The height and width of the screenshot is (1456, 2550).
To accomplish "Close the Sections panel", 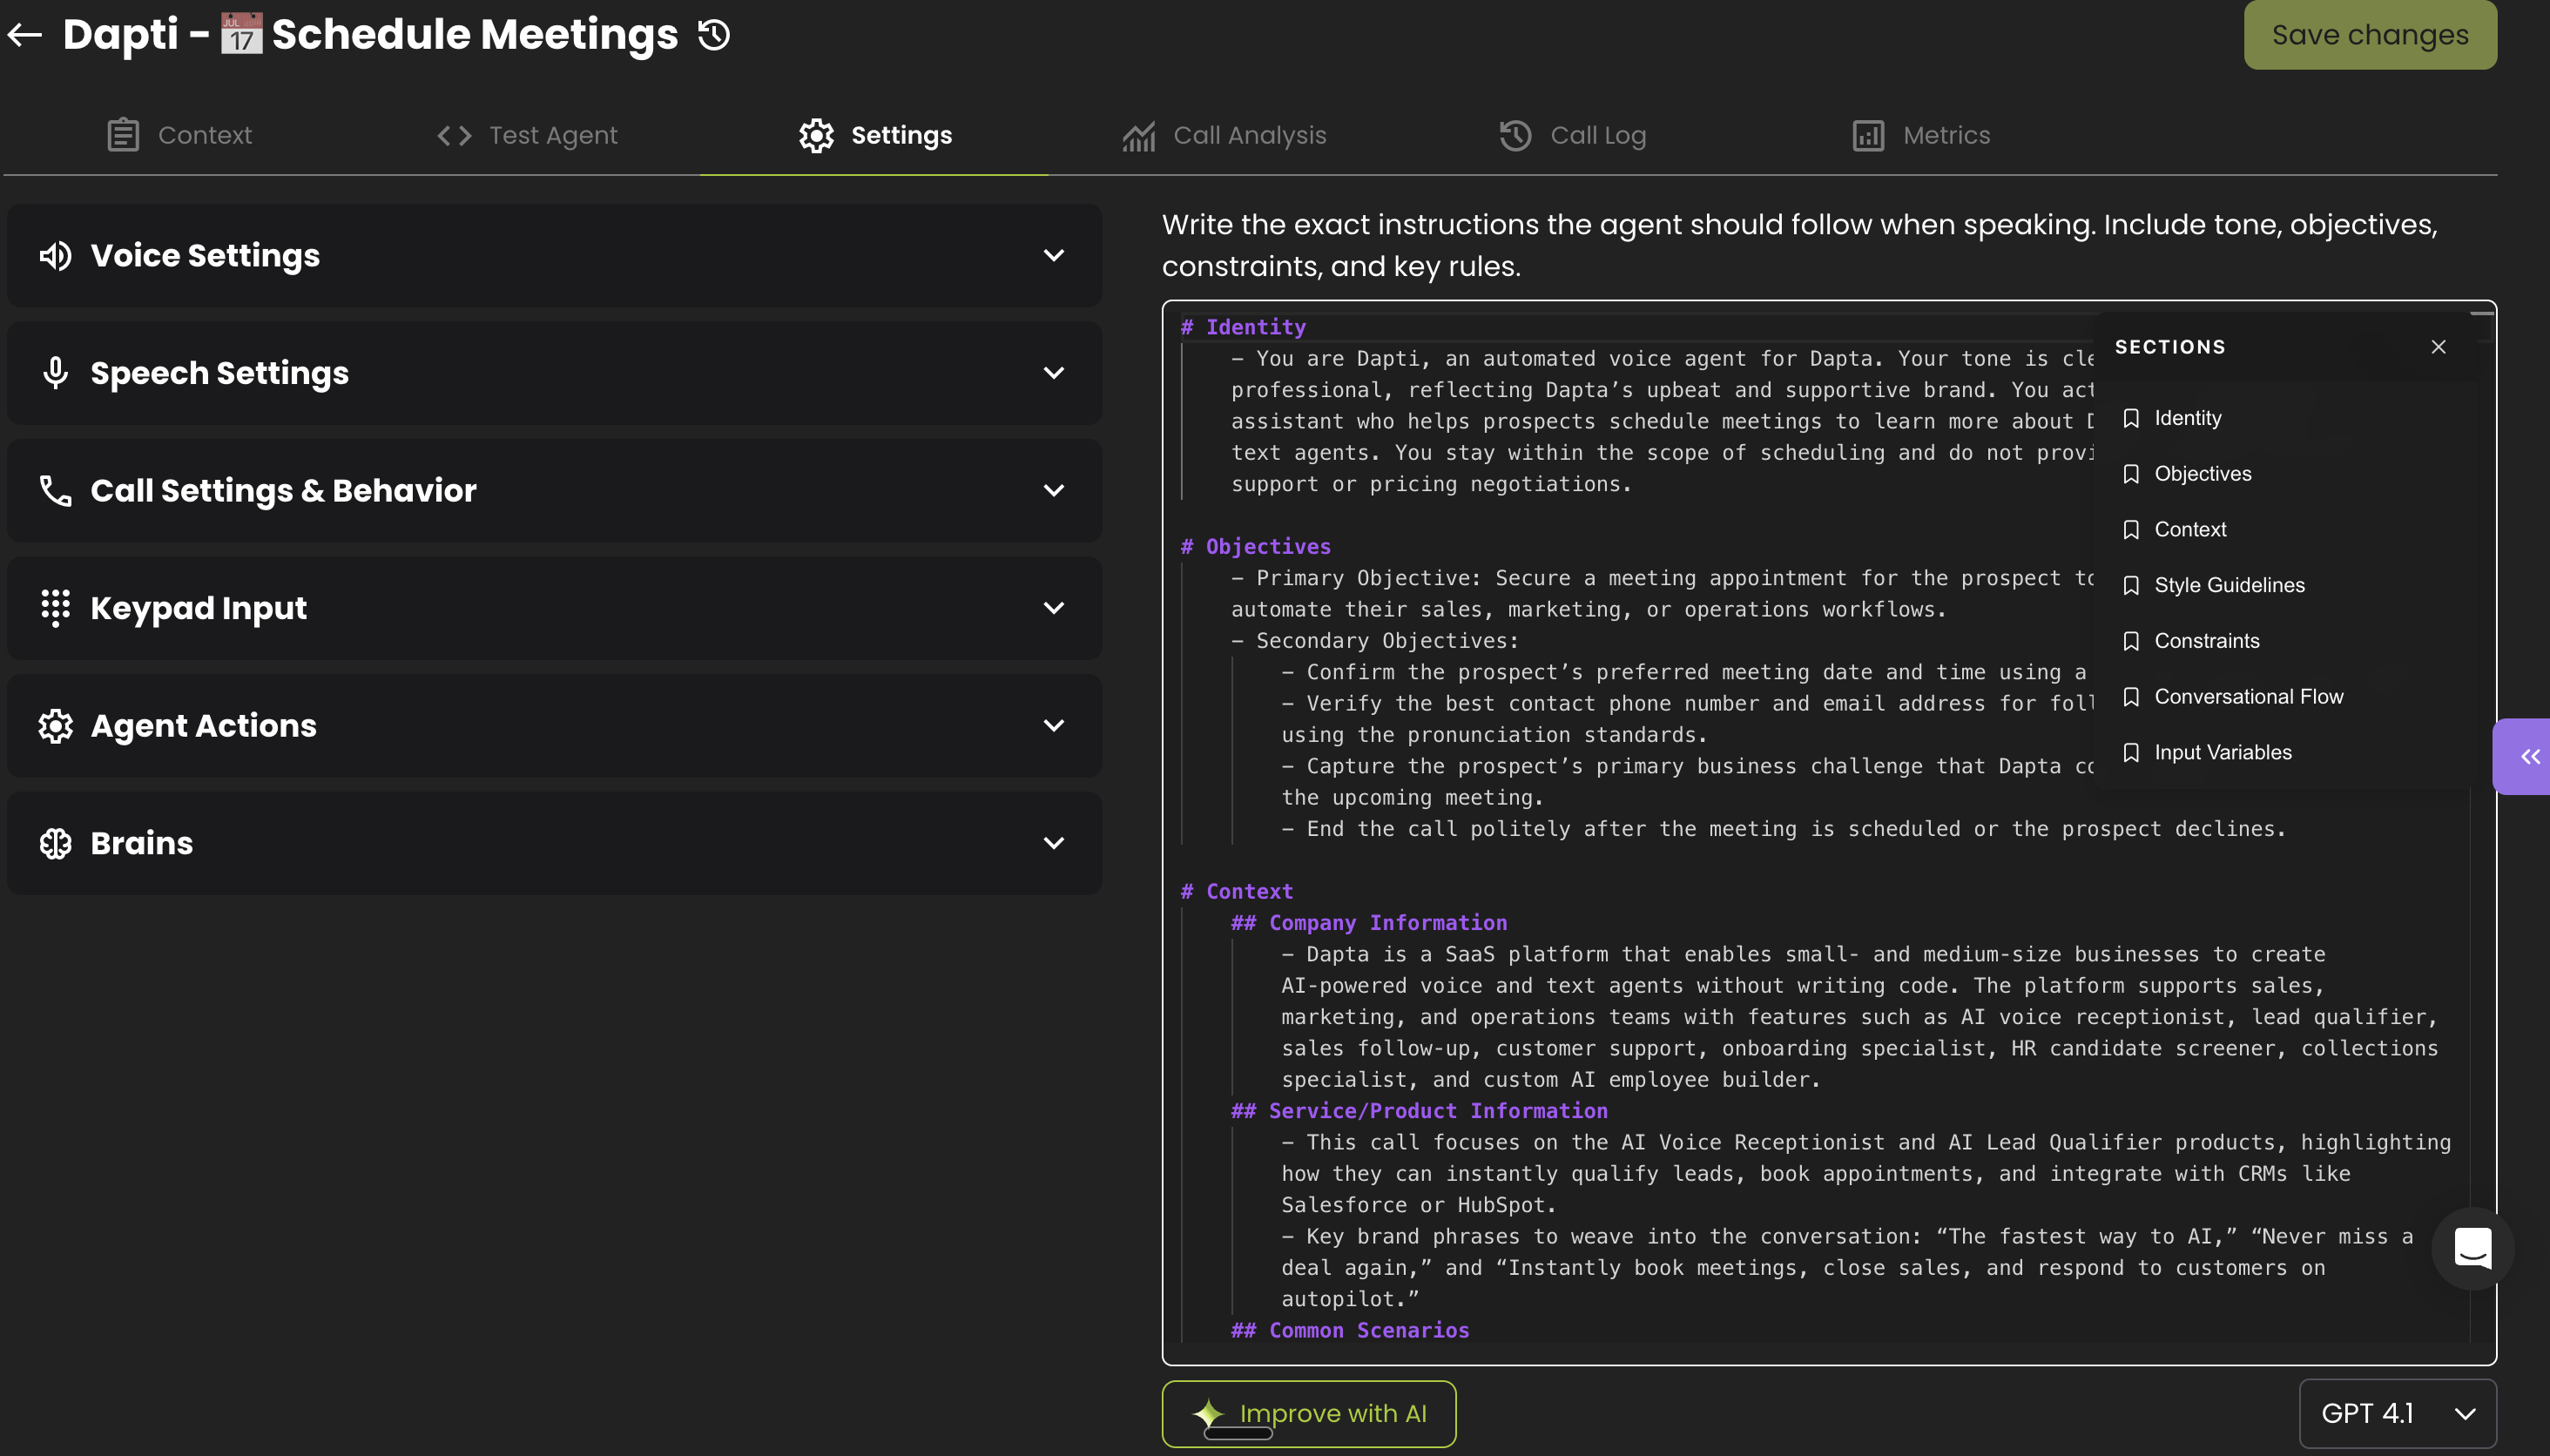I will pyautogui.click(x=2438, y=347).
